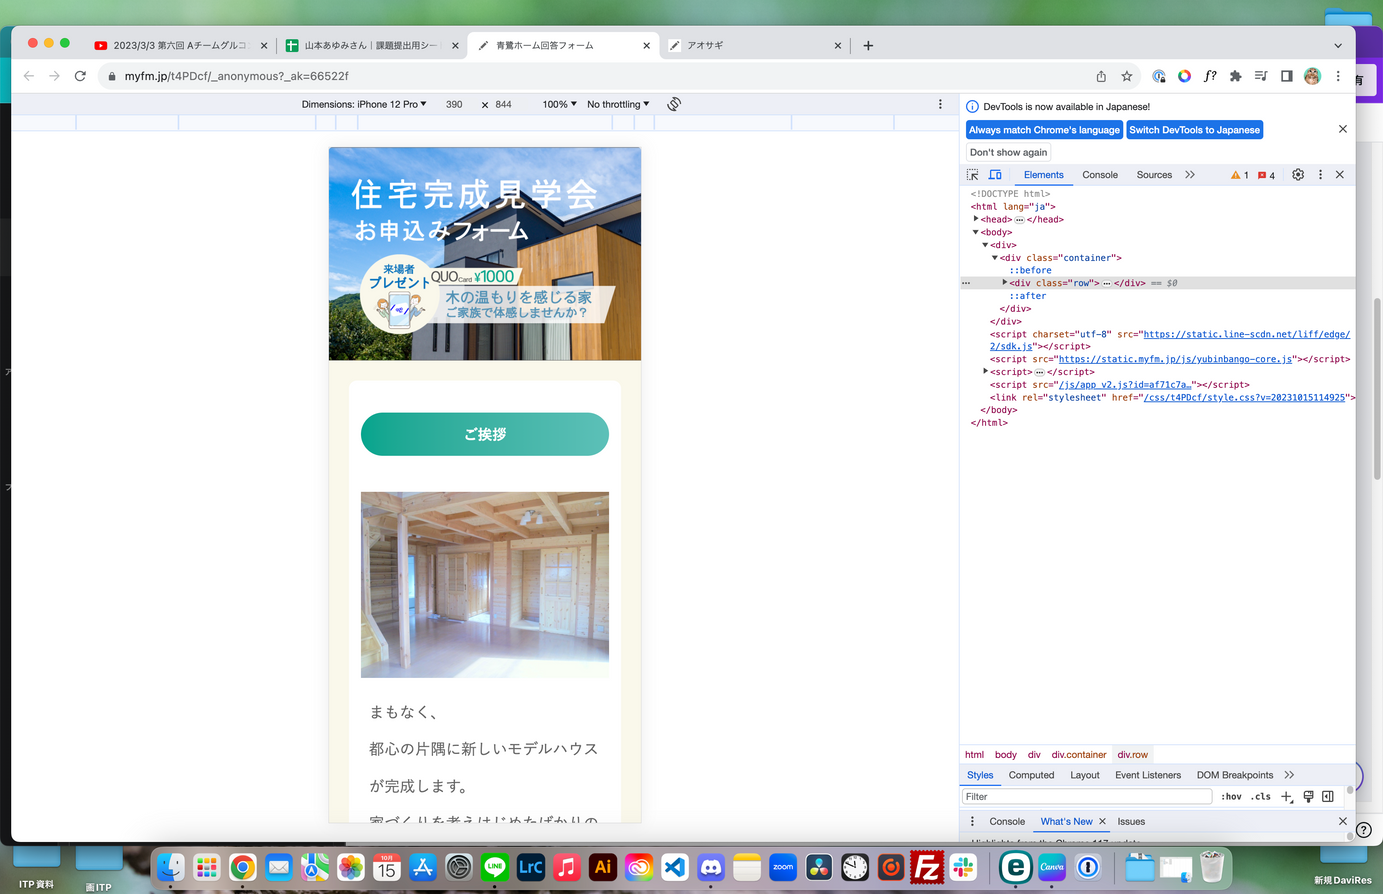Open the Computed styles tab
Image resolution: width=1383 pixels, height=894 pixels.
point(1031,775)
